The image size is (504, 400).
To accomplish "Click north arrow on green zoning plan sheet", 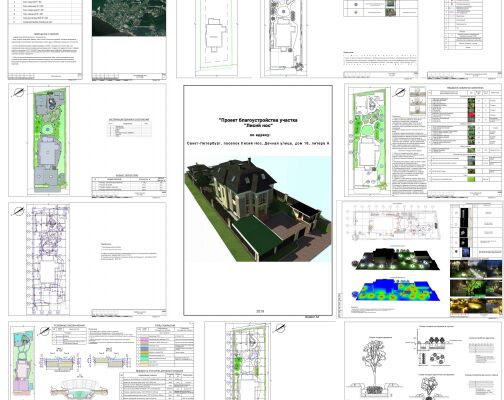I will point(18,92).
